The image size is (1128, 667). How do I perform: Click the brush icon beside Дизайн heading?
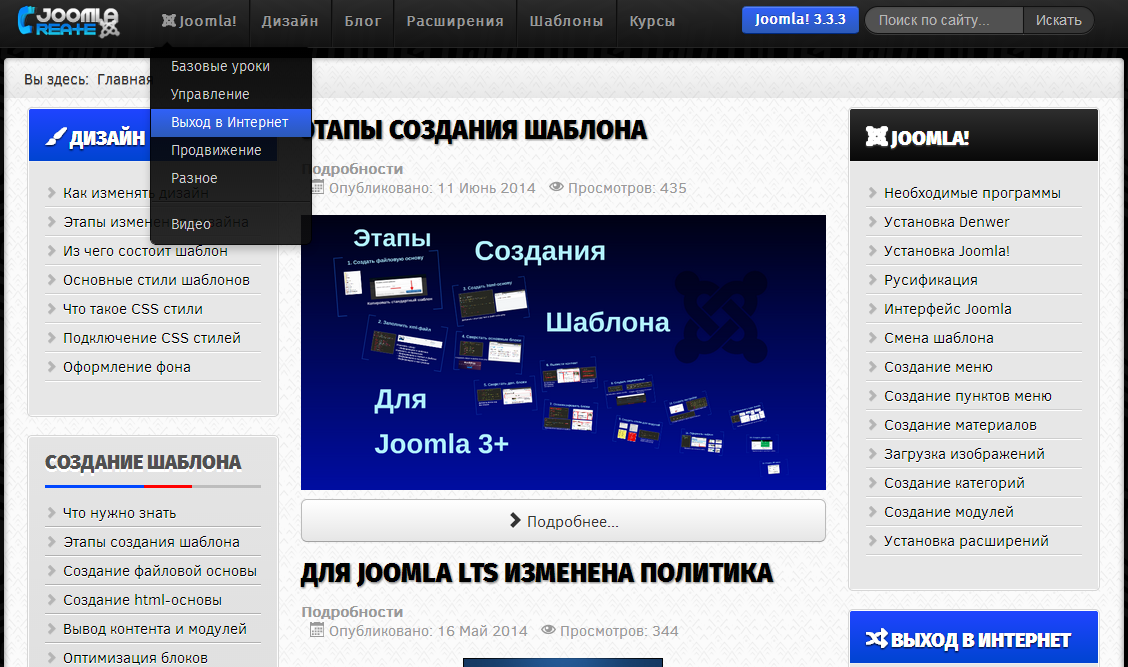pyautogui.click(x=56, y=137)
